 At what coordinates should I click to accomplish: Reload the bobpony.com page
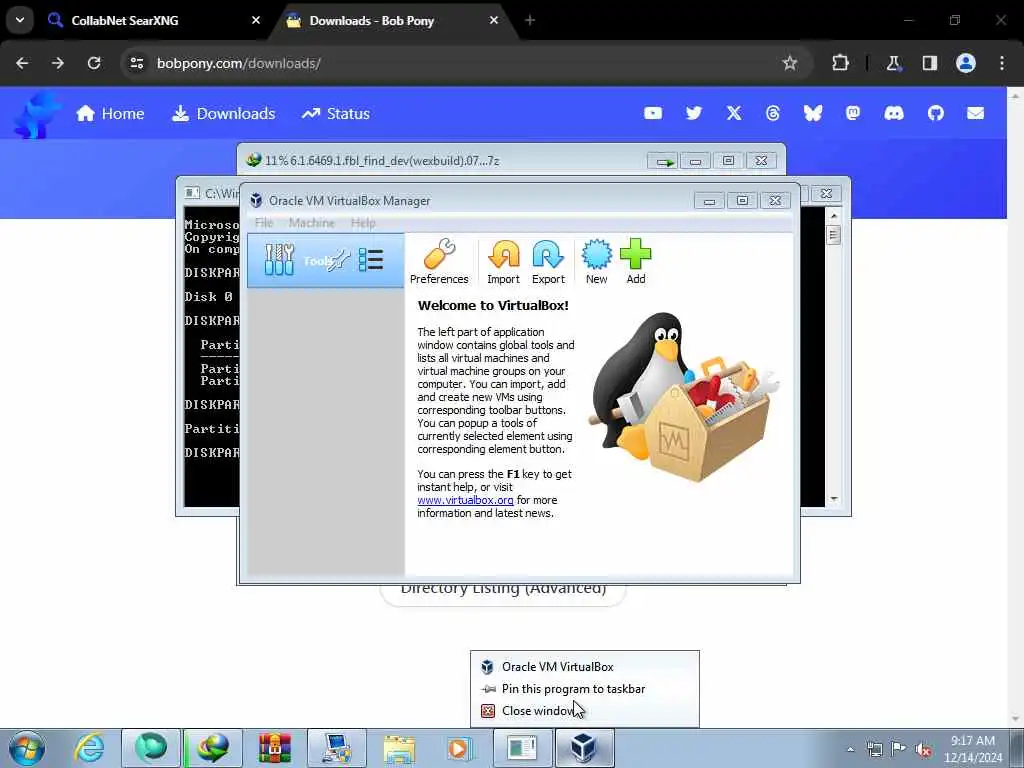coord(94,63)
